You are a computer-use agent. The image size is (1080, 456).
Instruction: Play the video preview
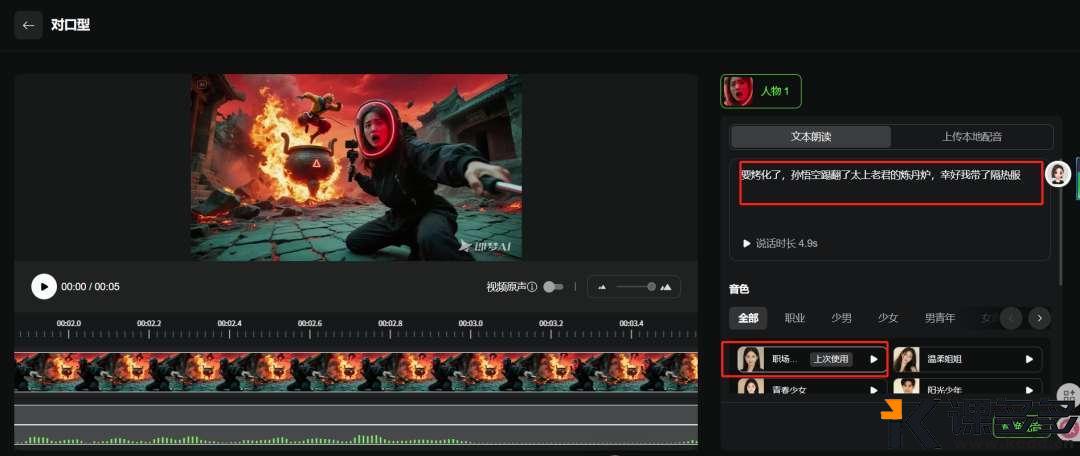tap(44, 287)
